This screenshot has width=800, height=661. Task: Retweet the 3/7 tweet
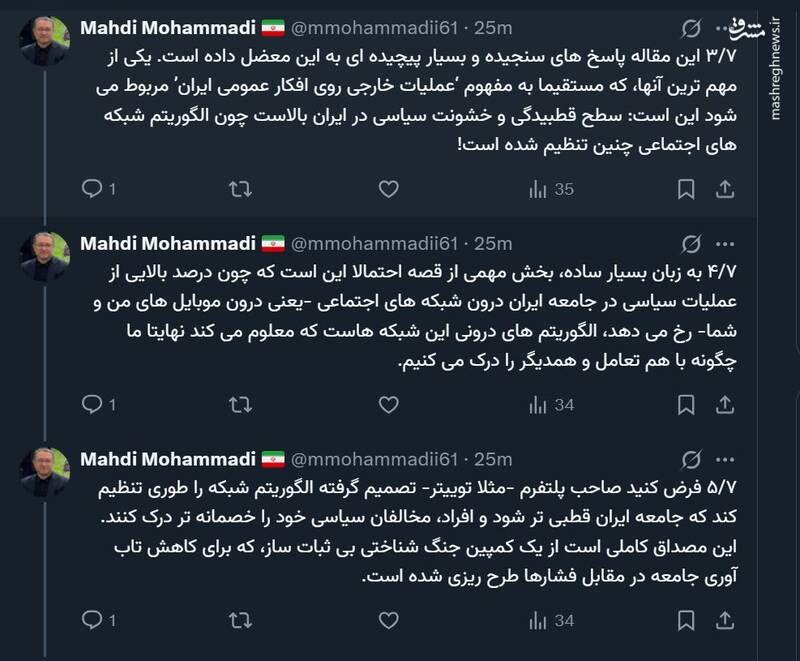[x=240, y=188]
